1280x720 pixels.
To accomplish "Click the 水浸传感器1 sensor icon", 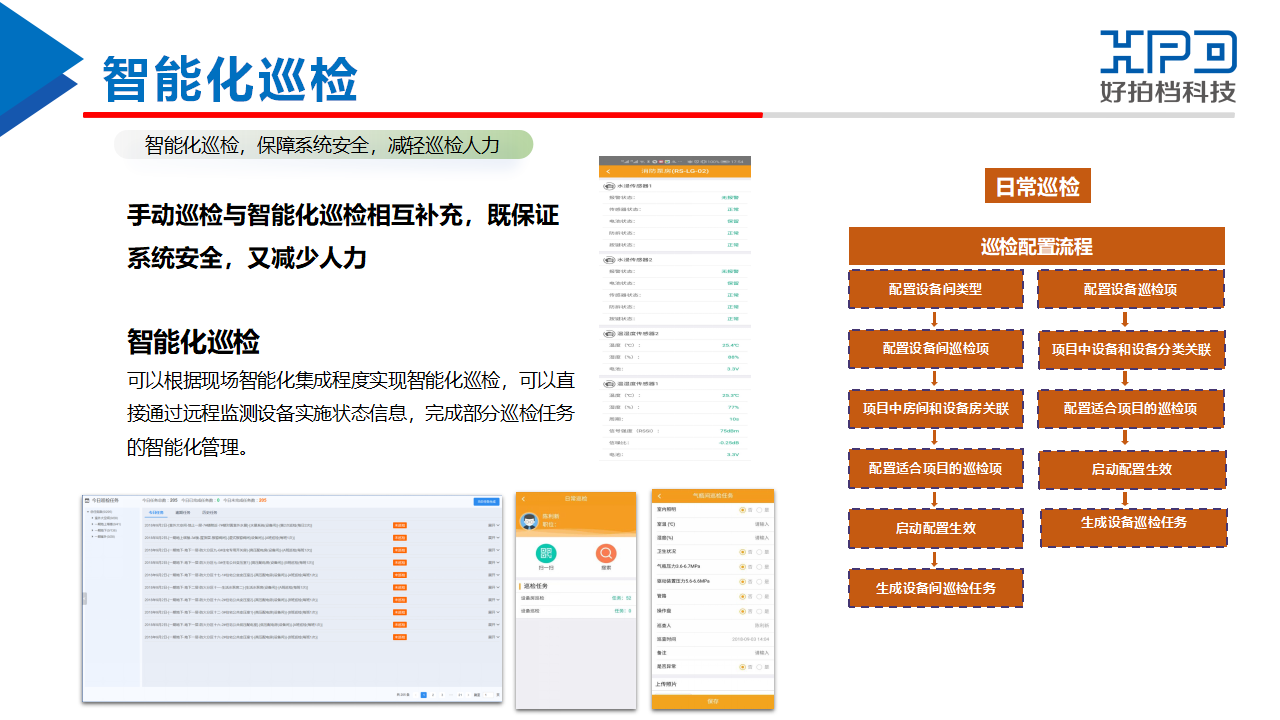I will pyautogui.click(x=609, y=186).
